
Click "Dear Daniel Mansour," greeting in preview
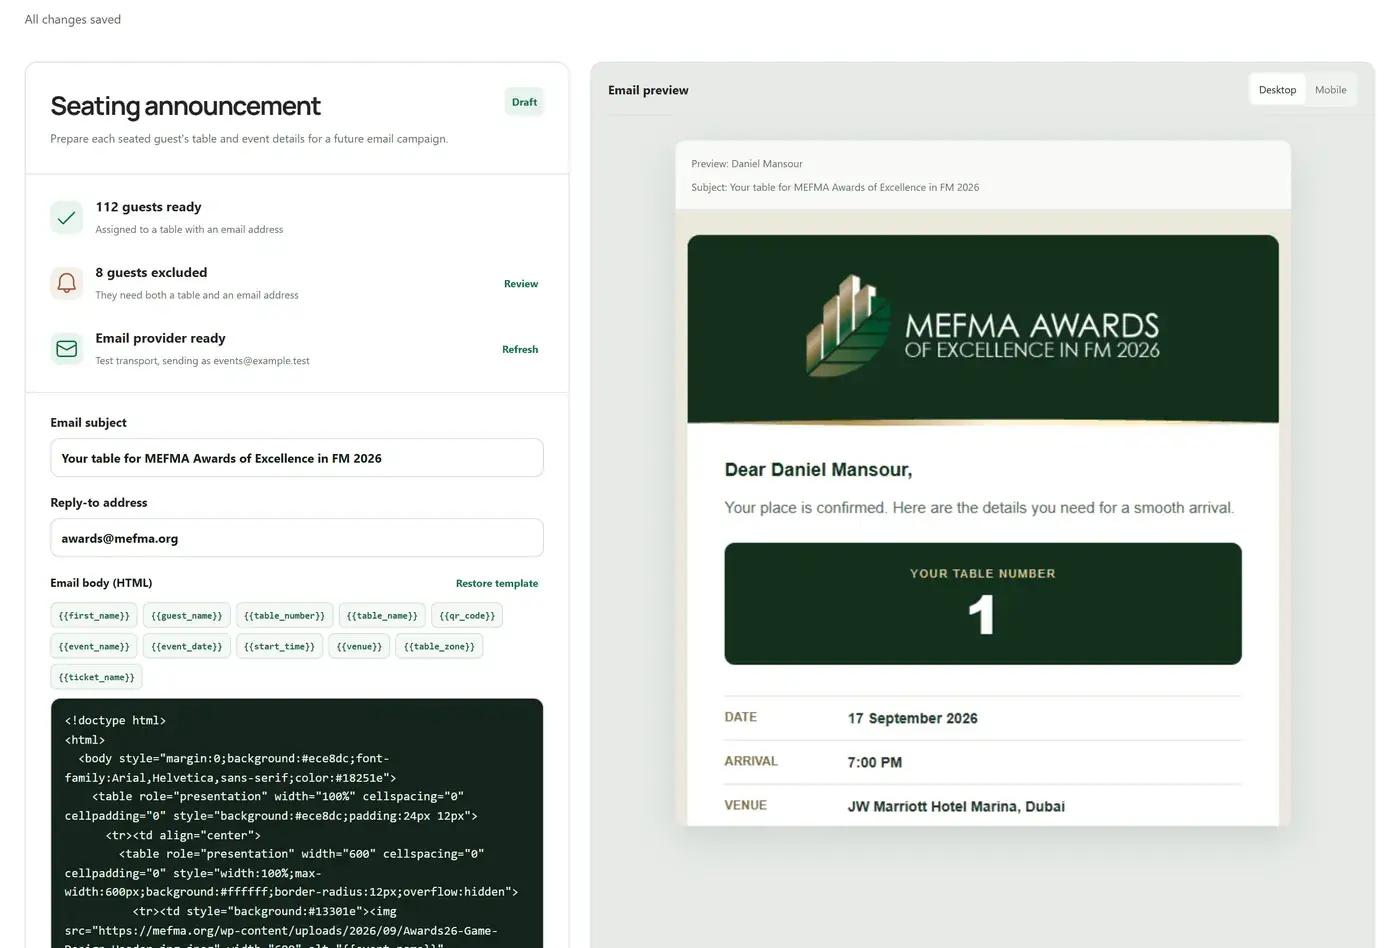[x=818, y=470]
